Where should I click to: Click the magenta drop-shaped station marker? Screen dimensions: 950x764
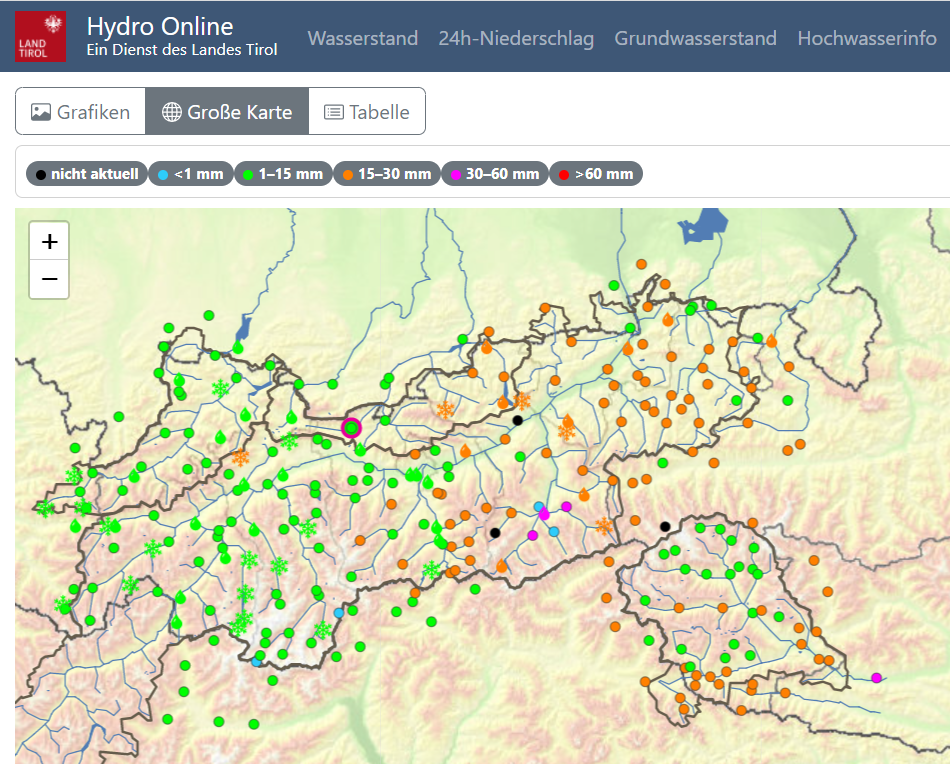tap(544, 514)
